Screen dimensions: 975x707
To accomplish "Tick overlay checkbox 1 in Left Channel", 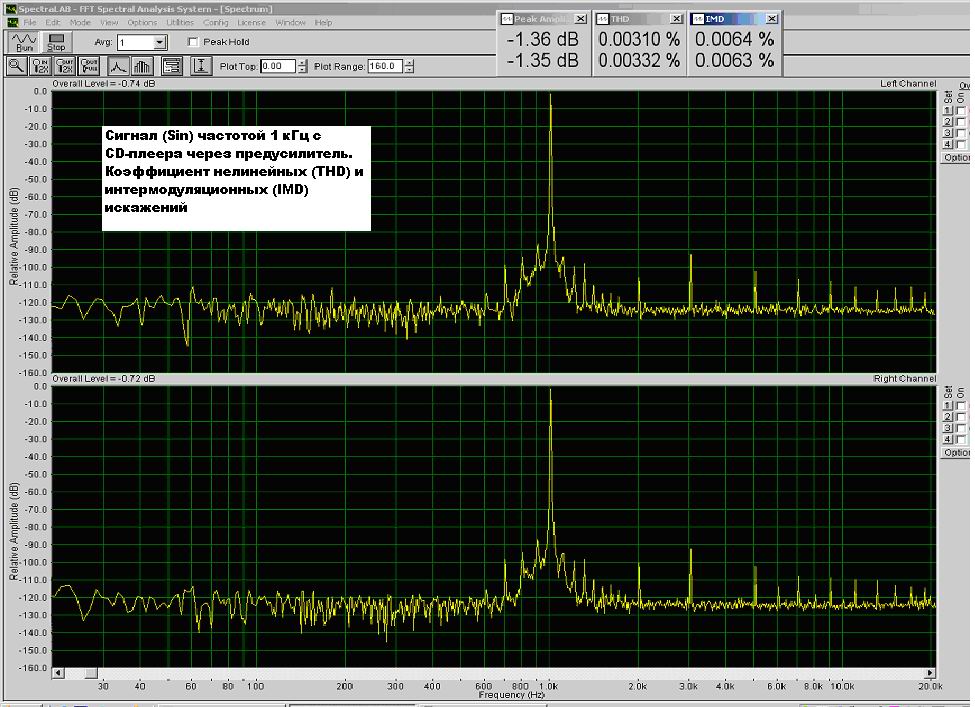I will point(961,110).
